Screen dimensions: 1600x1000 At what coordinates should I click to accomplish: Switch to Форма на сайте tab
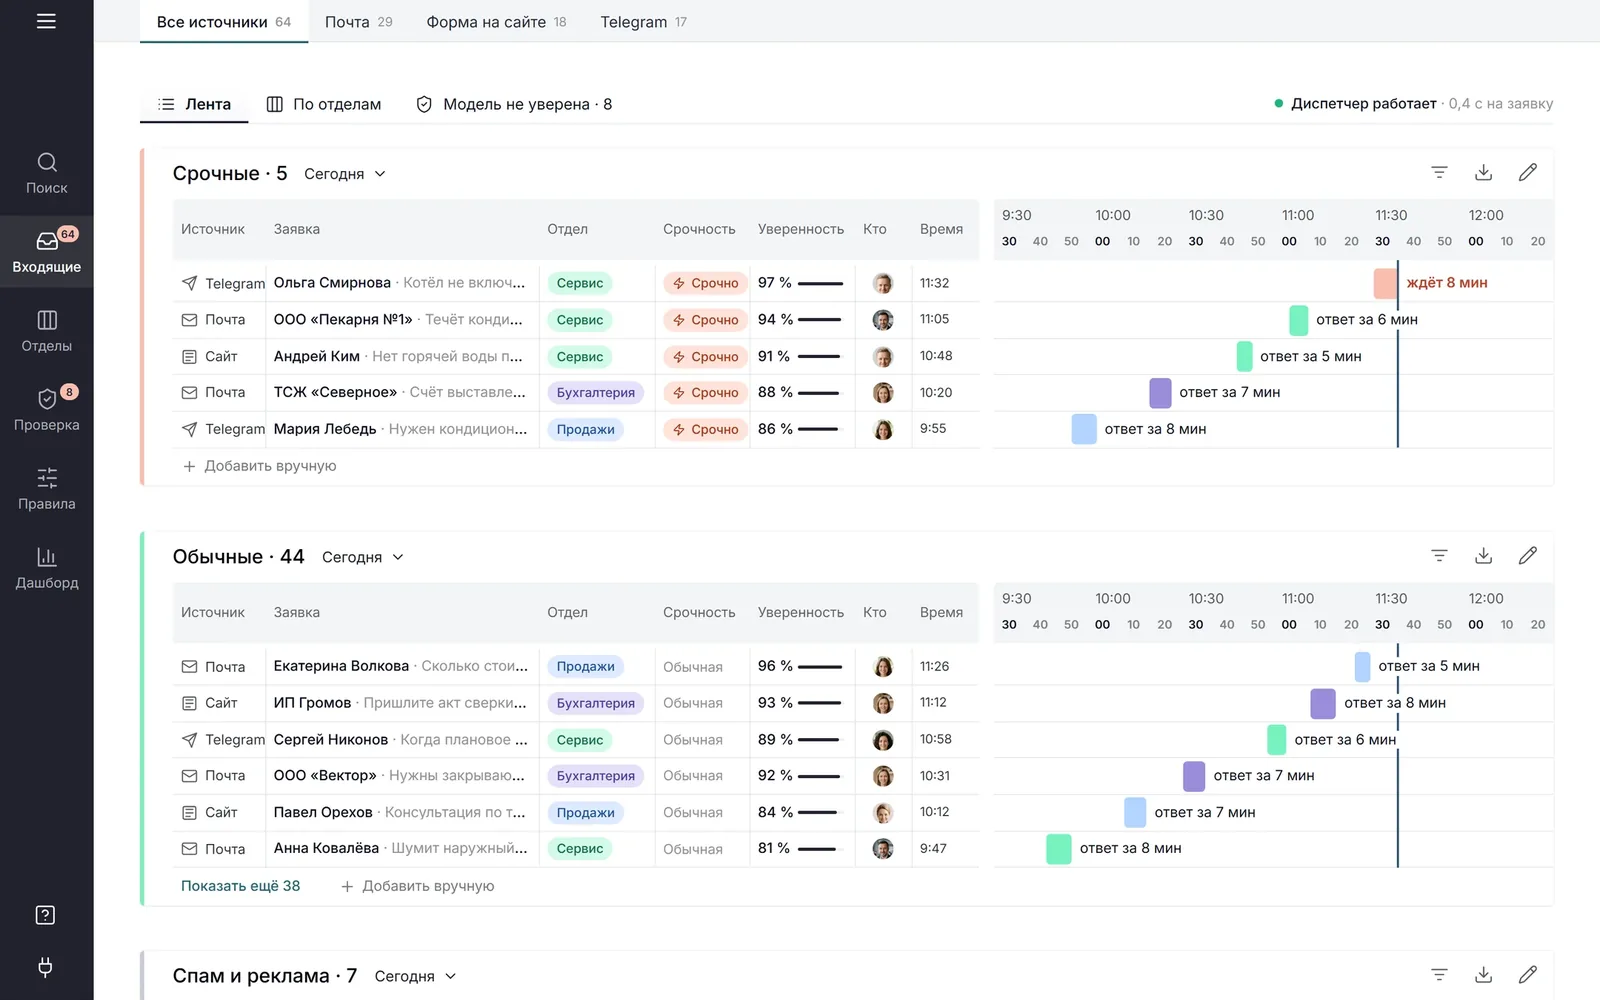(496, 22)
